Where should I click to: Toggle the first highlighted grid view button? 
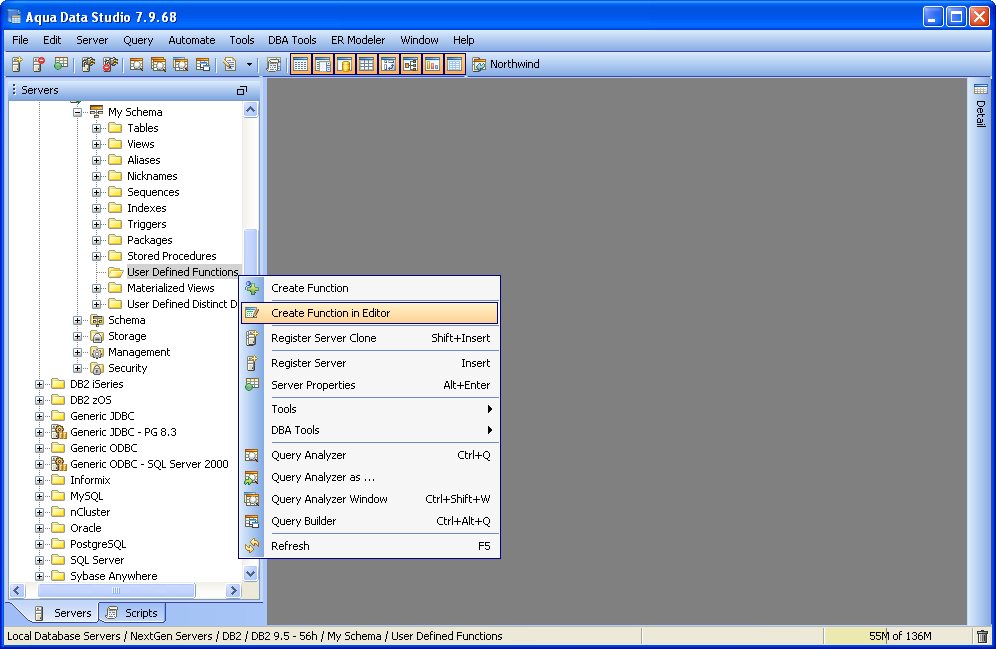[x=301, y=64]
